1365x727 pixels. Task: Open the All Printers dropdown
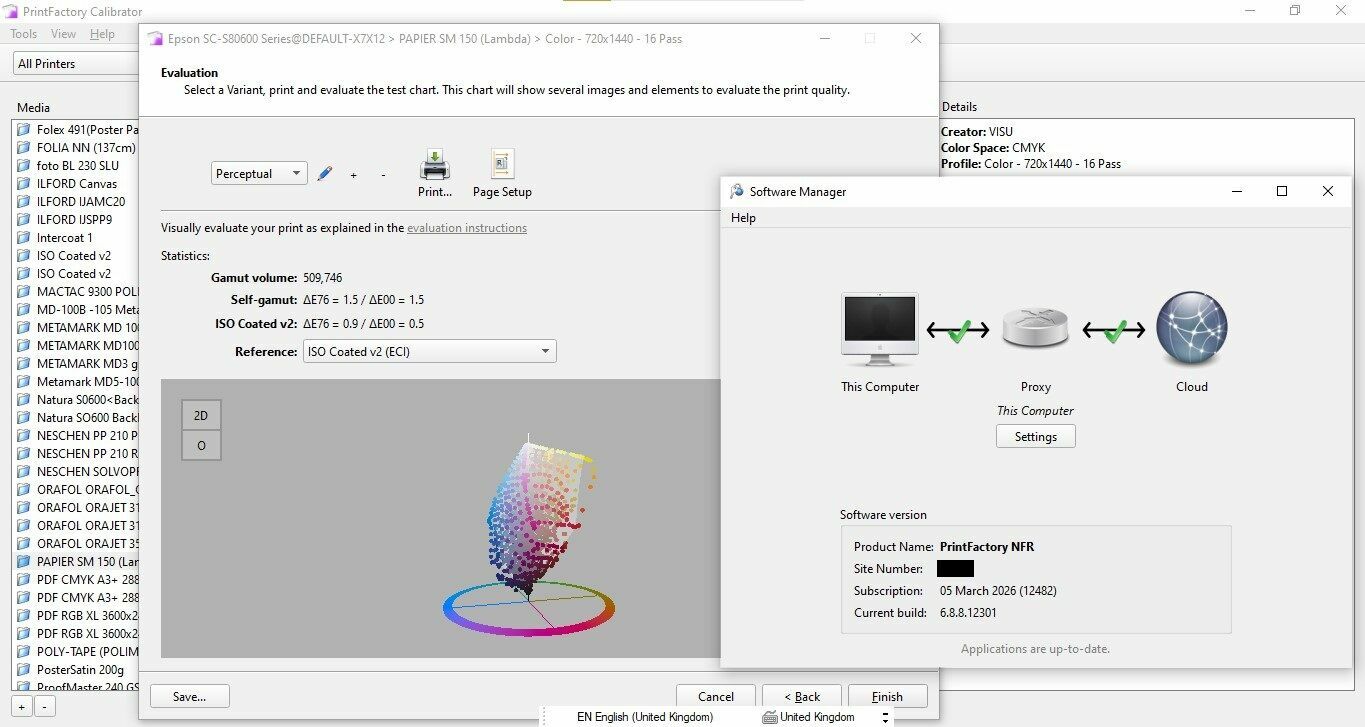[x=75, y=64]
